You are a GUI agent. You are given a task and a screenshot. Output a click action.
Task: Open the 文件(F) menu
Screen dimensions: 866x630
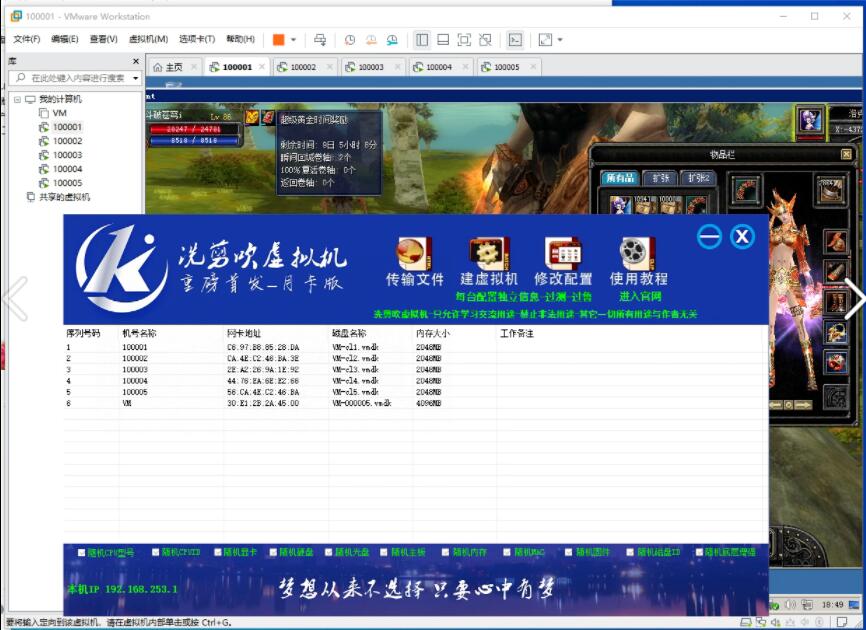(27, 39)
